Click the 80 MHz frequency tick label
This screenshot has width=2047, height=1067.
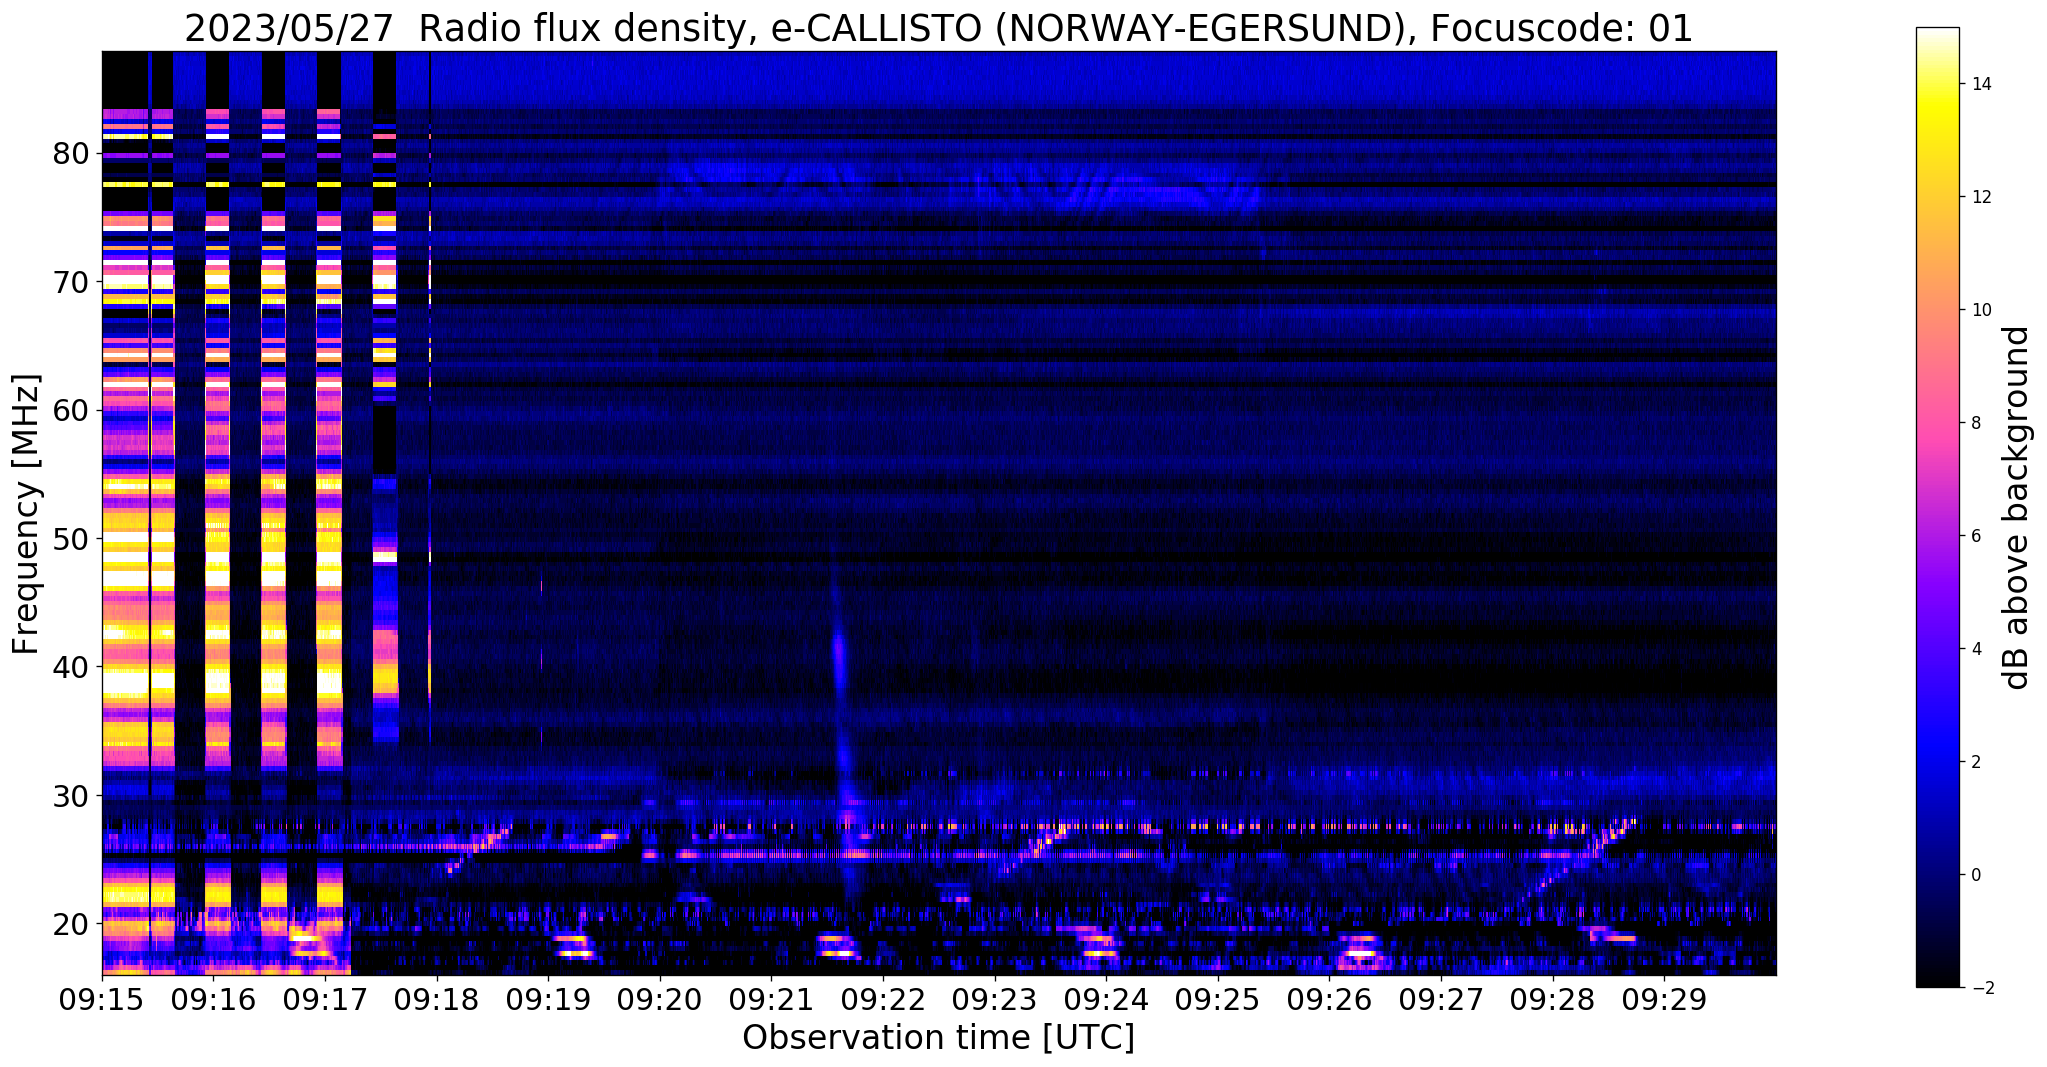[x=72, y=153]
